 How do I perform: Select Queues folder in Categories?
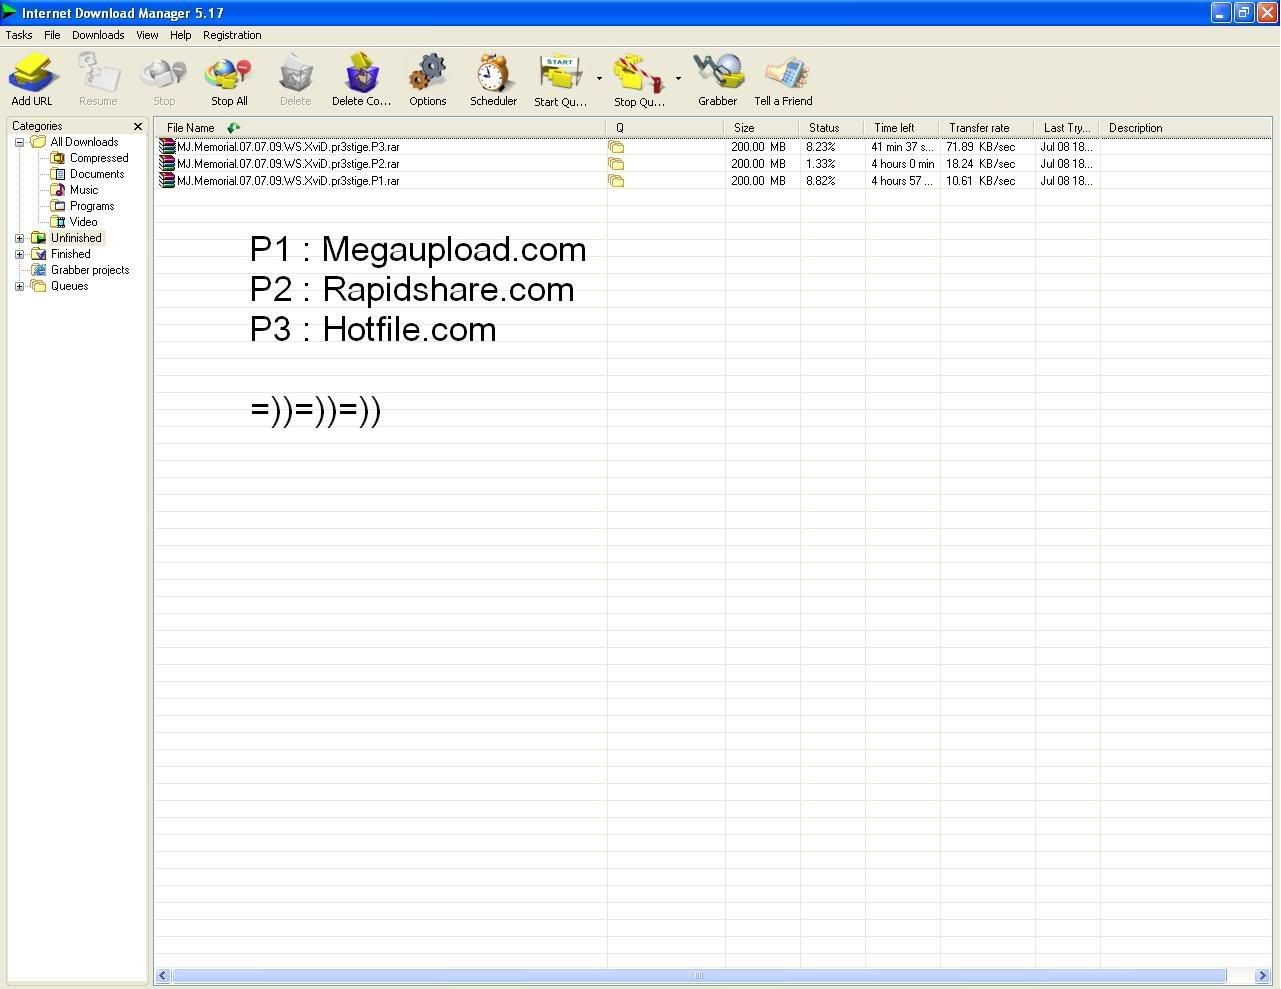[70, 286]
